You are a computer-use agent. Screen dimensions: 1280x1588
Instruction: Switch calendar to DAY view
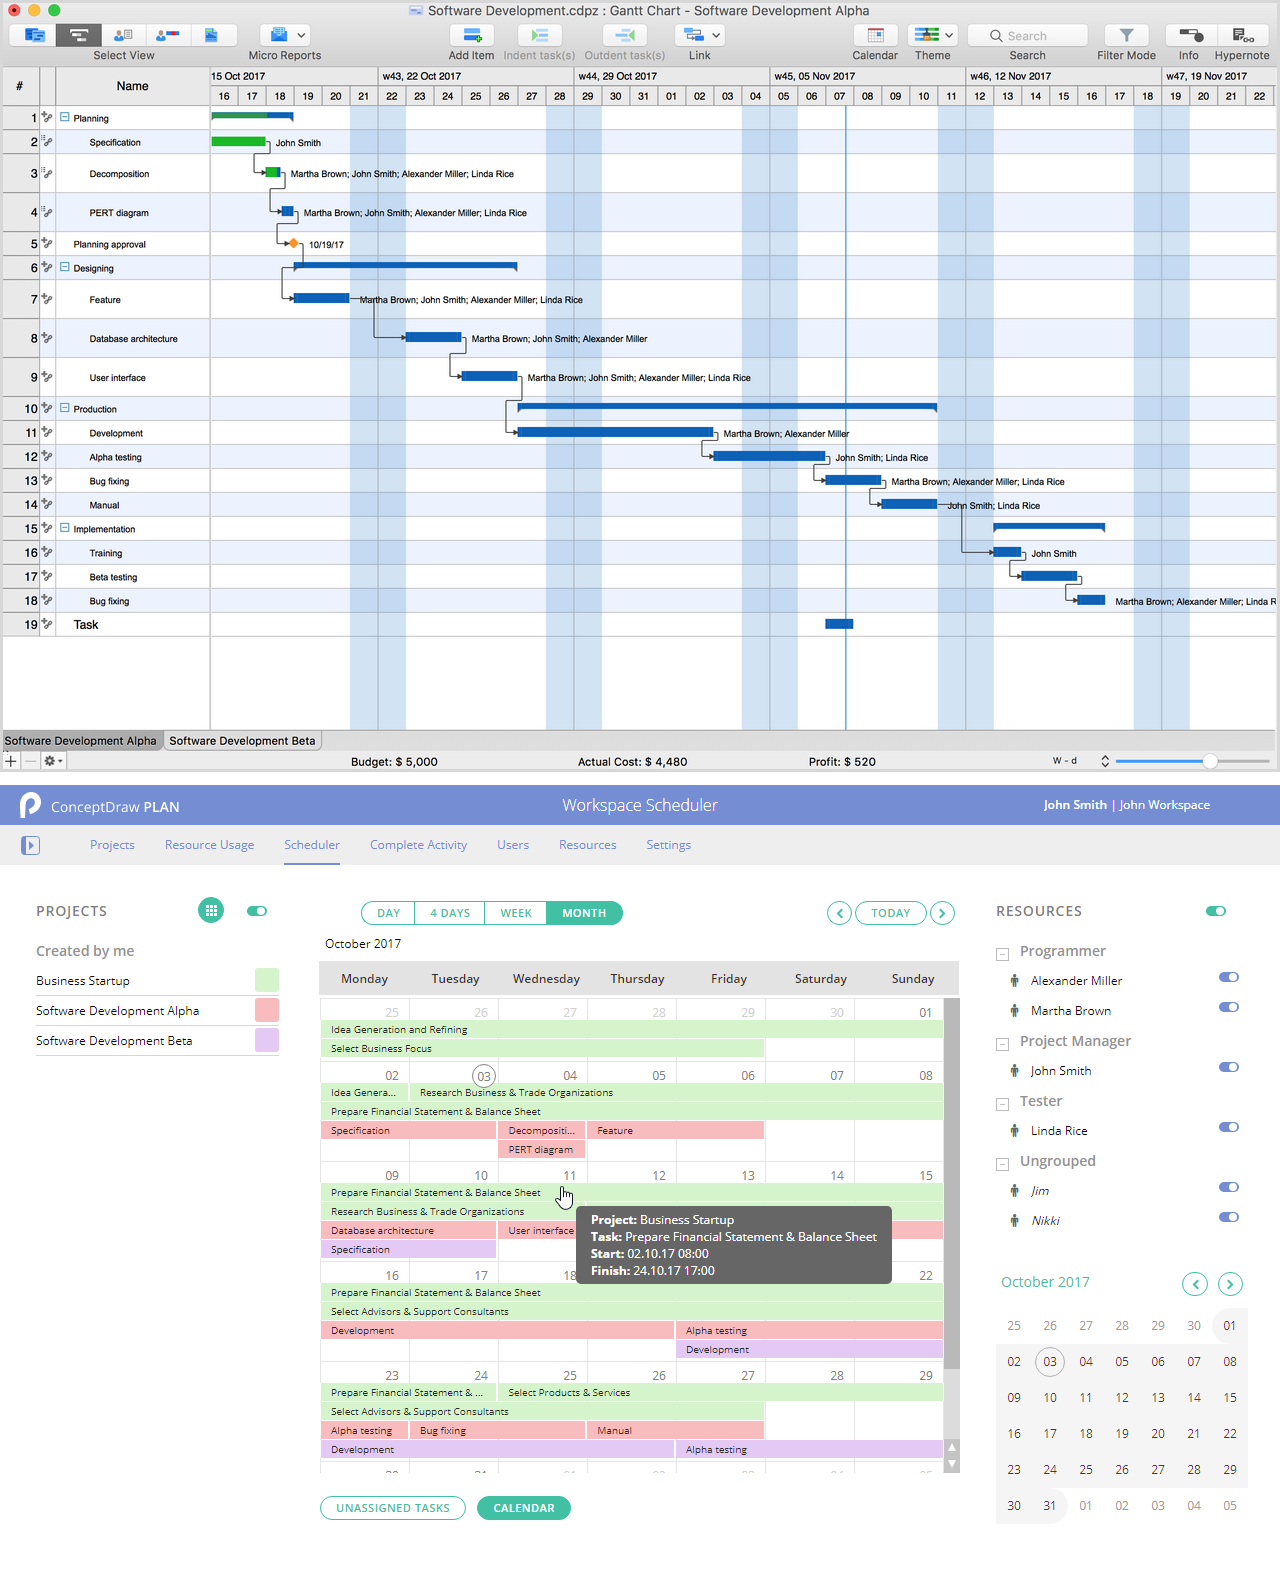(388, 913)
